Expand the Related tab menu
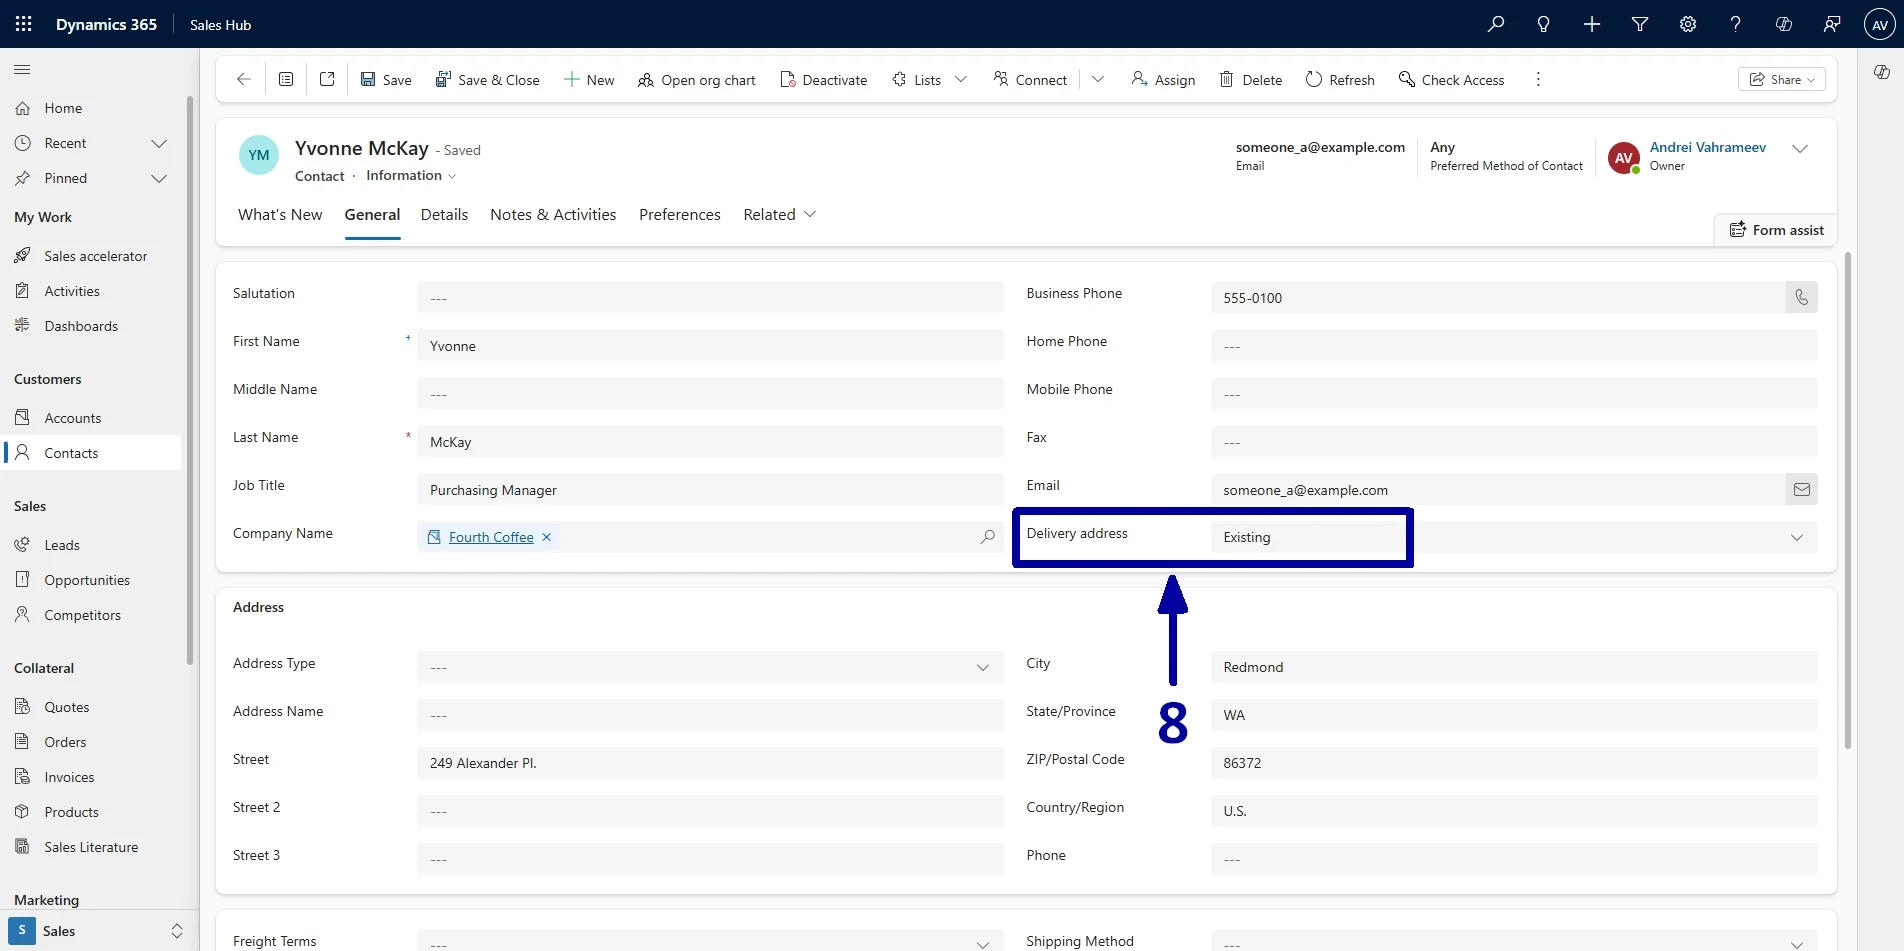Screen dimensions: 1904x951 [779, 214]
